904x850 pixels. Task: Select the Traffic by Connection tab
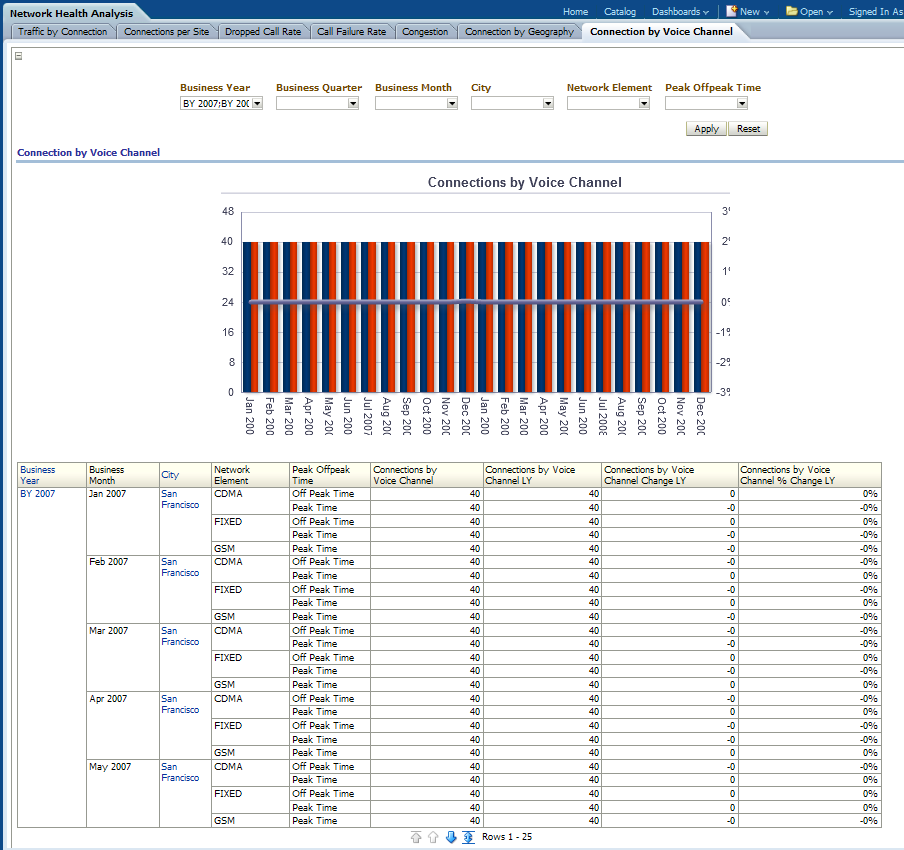(x=62, y=32)
